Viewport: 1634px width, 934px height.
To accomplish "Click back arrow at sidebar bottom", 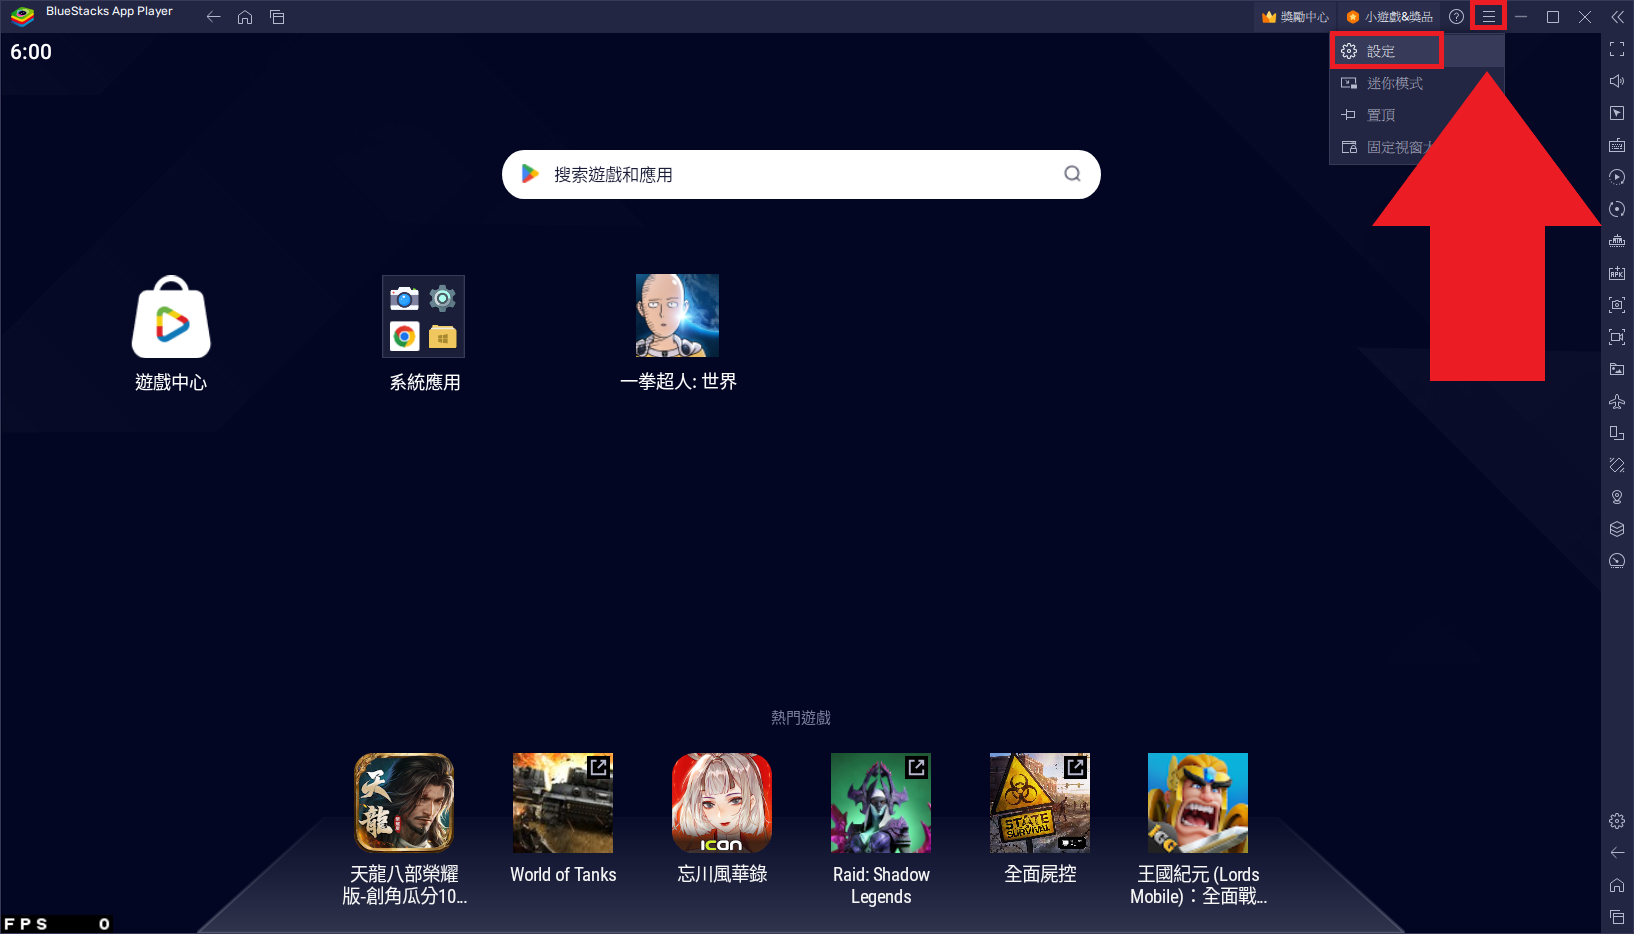I will 1617,853.
